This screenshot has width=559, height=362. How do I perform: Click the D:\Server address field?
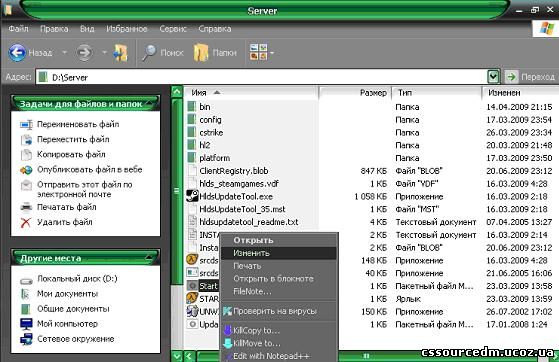tap(262, 77)
